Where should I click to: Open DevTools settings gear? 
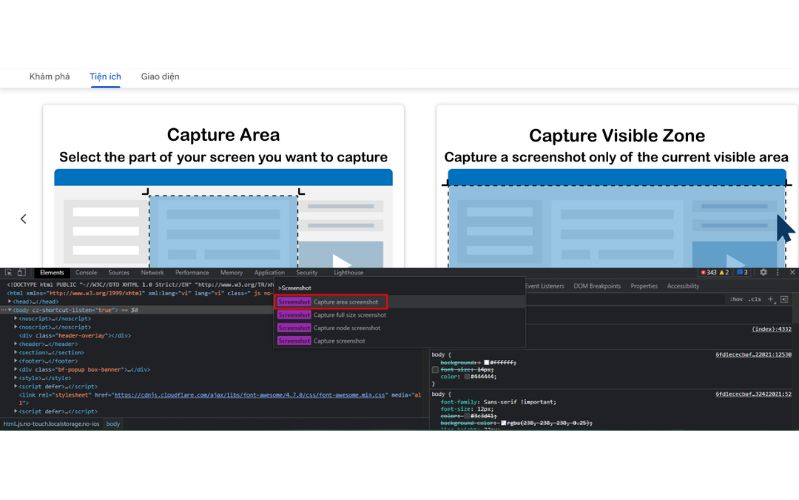(763, 272)
